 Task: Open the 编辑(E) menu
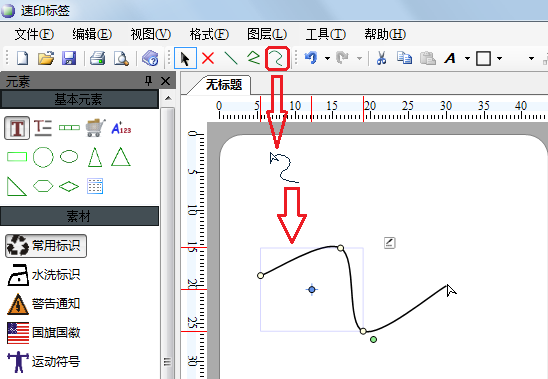92,34
